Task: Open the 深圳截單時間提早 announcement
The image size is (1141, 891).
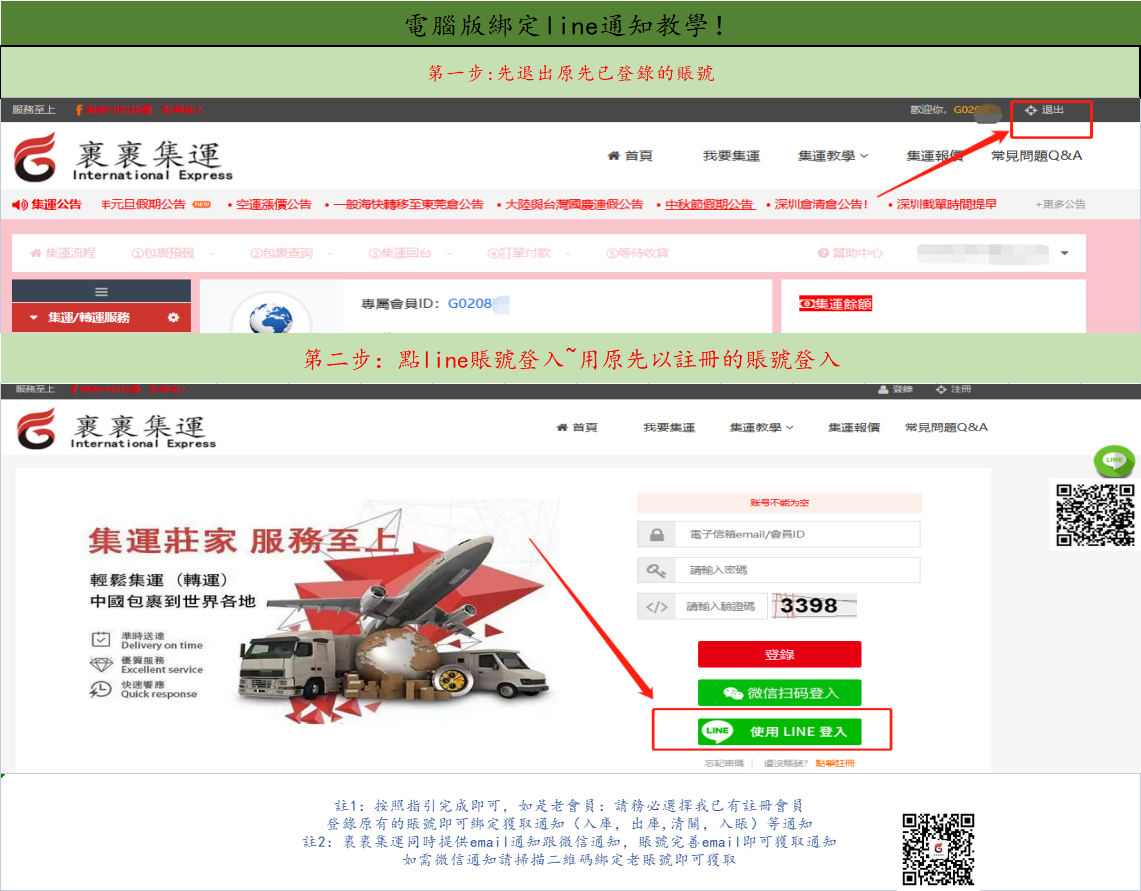Action: [947, 205]
